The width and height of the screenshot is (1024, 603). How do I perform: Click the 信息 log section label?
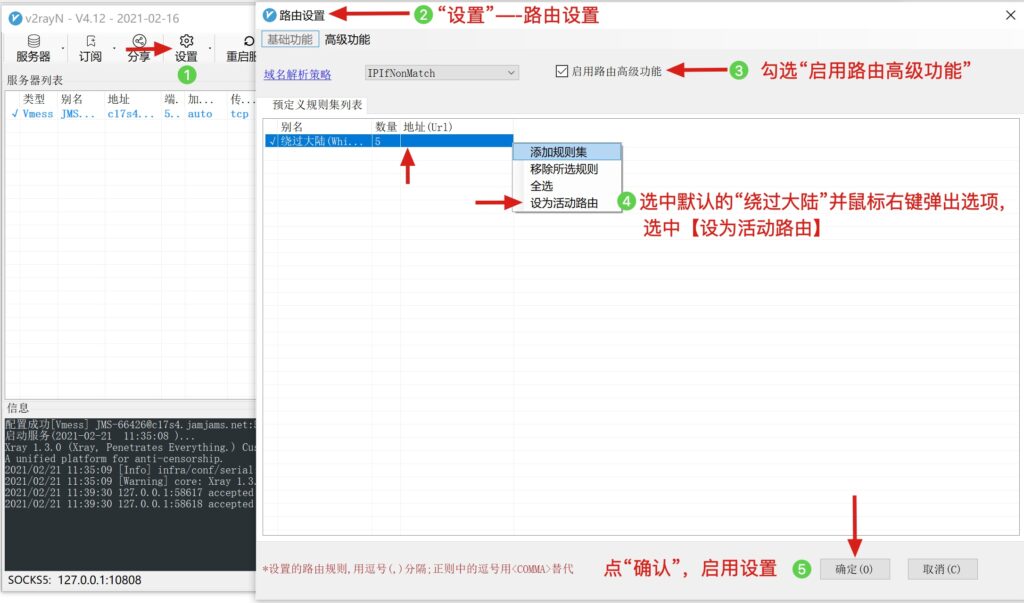tap(18, 408)
